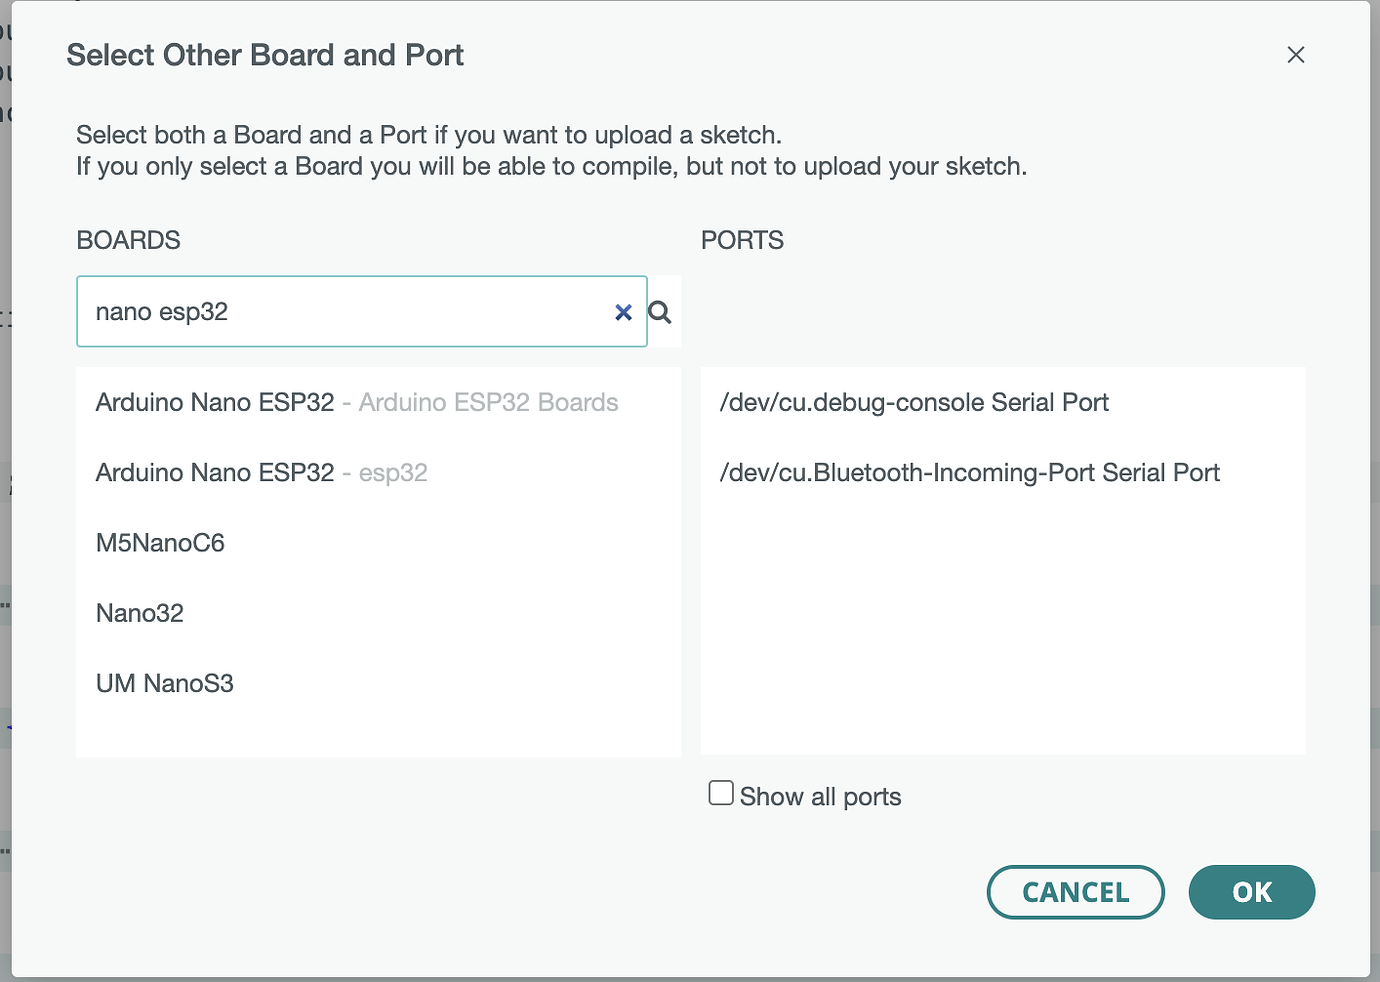Click the dialog title "Select Other Board and Port"
The image size is (1380, 982).
coord(264,55)
